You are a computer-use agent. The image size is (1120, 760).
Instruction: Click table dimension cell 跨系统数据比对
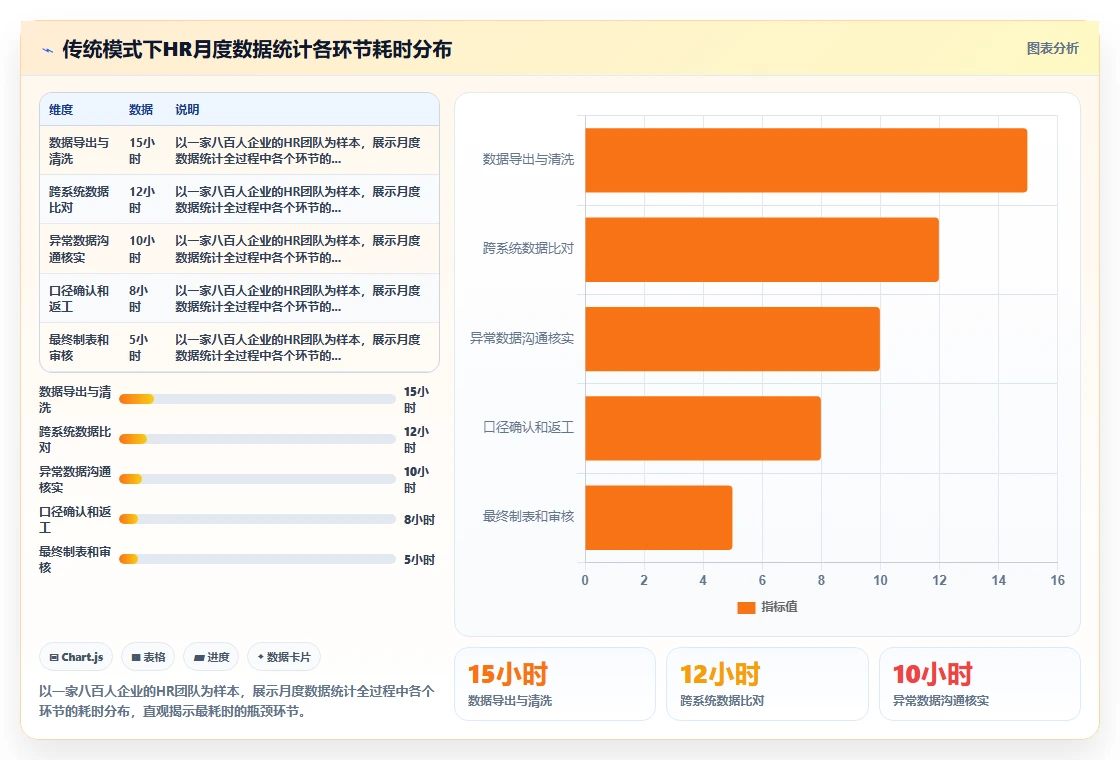tap(79, 200)
